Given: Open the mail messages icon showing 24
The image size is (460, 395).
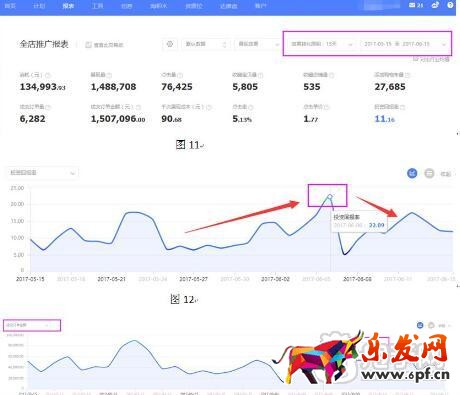Looking at the screenshot, I should click(x=416, y=5).
